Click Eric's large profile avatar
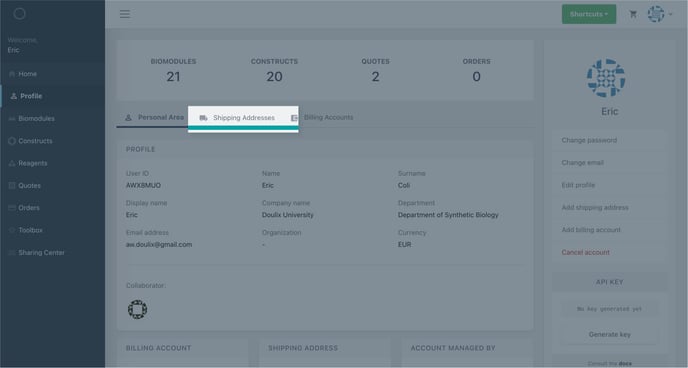 606,78
